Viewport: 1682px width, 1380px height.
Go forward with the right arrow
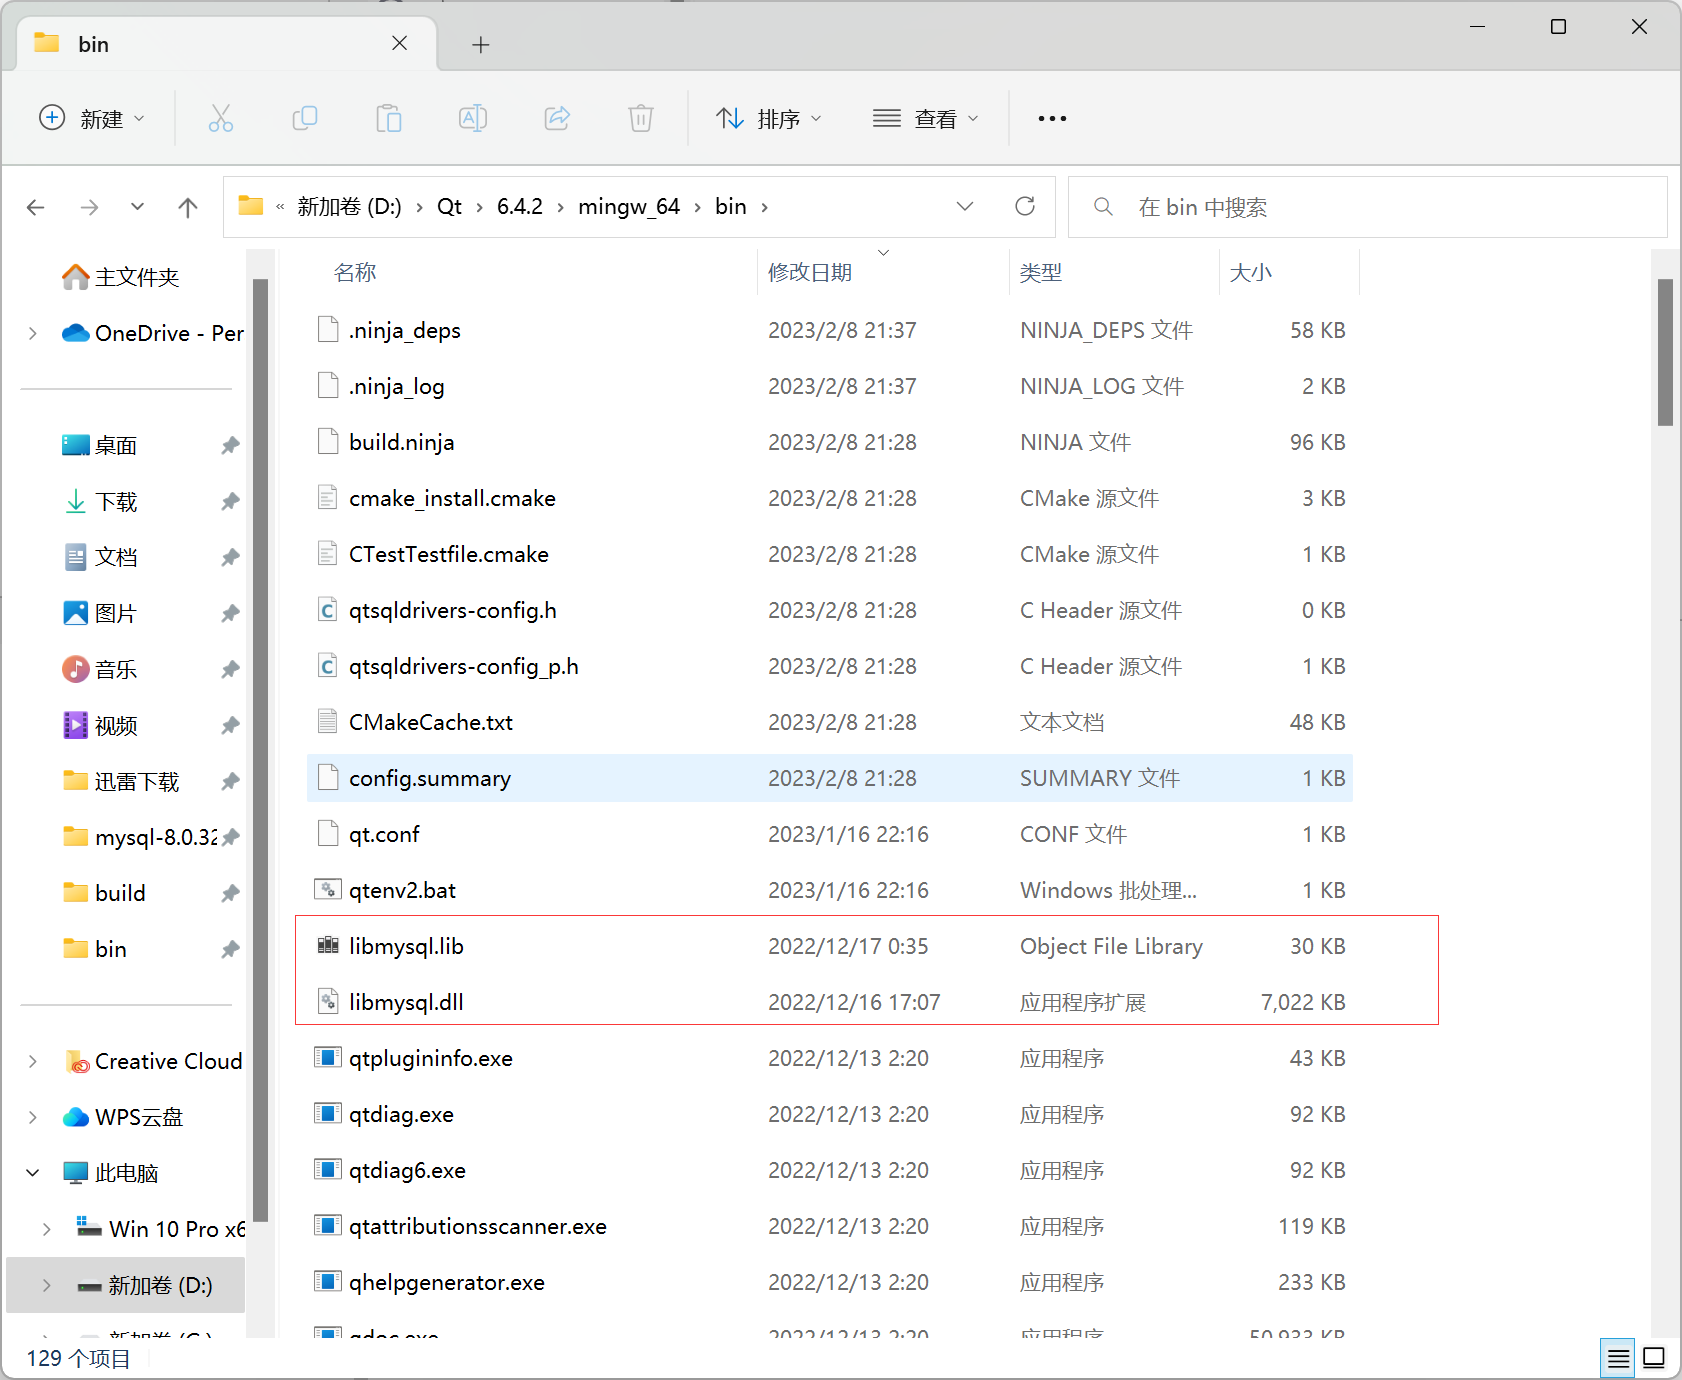[x=89, y=207]
